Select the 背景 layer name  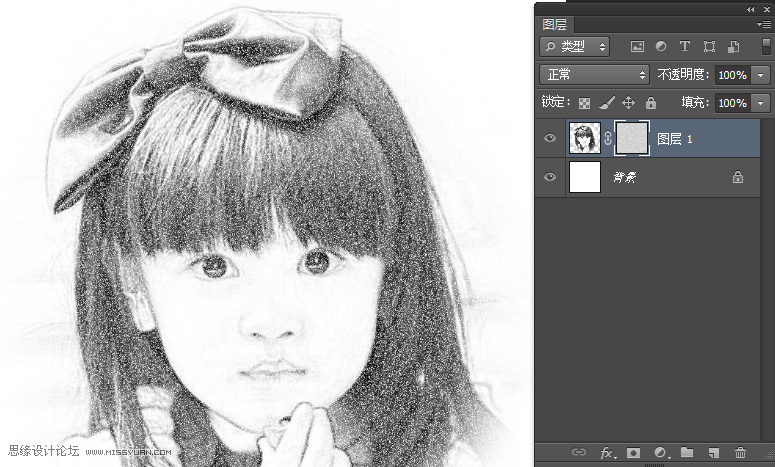pos(625,177)
